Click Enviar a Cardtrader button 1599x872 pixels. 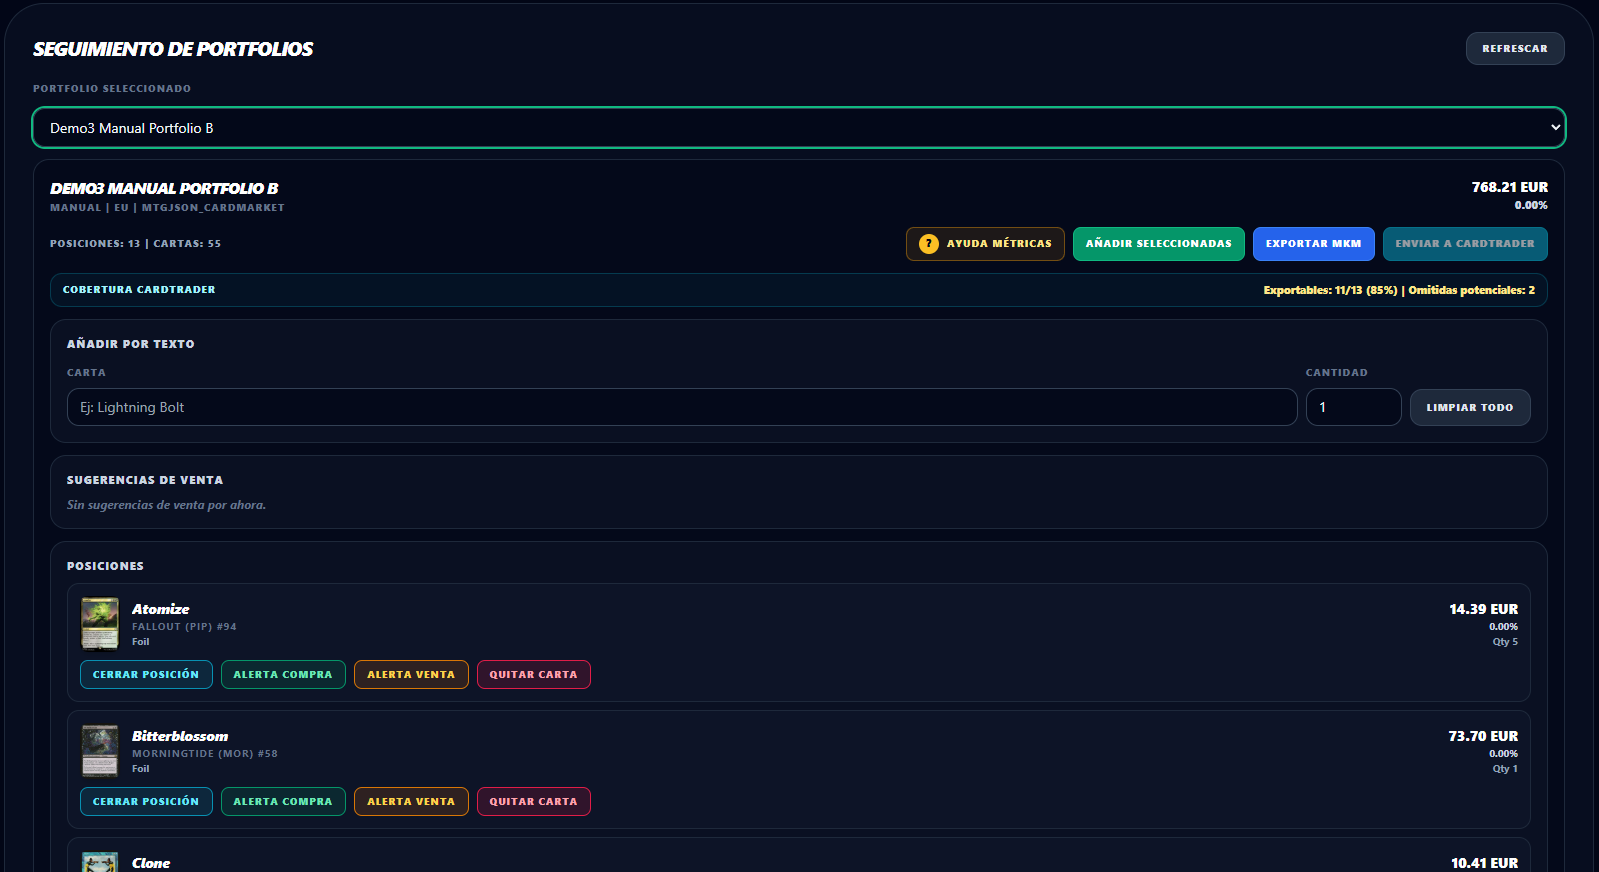(1464, 244)
